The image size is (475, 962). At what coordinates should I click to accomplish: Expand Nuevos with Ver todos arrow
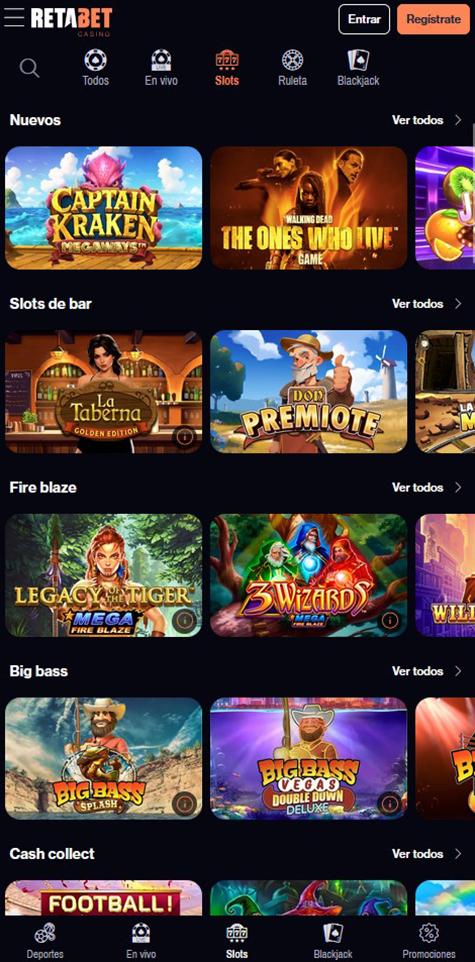pyautogui.click(x=458, y=120)
